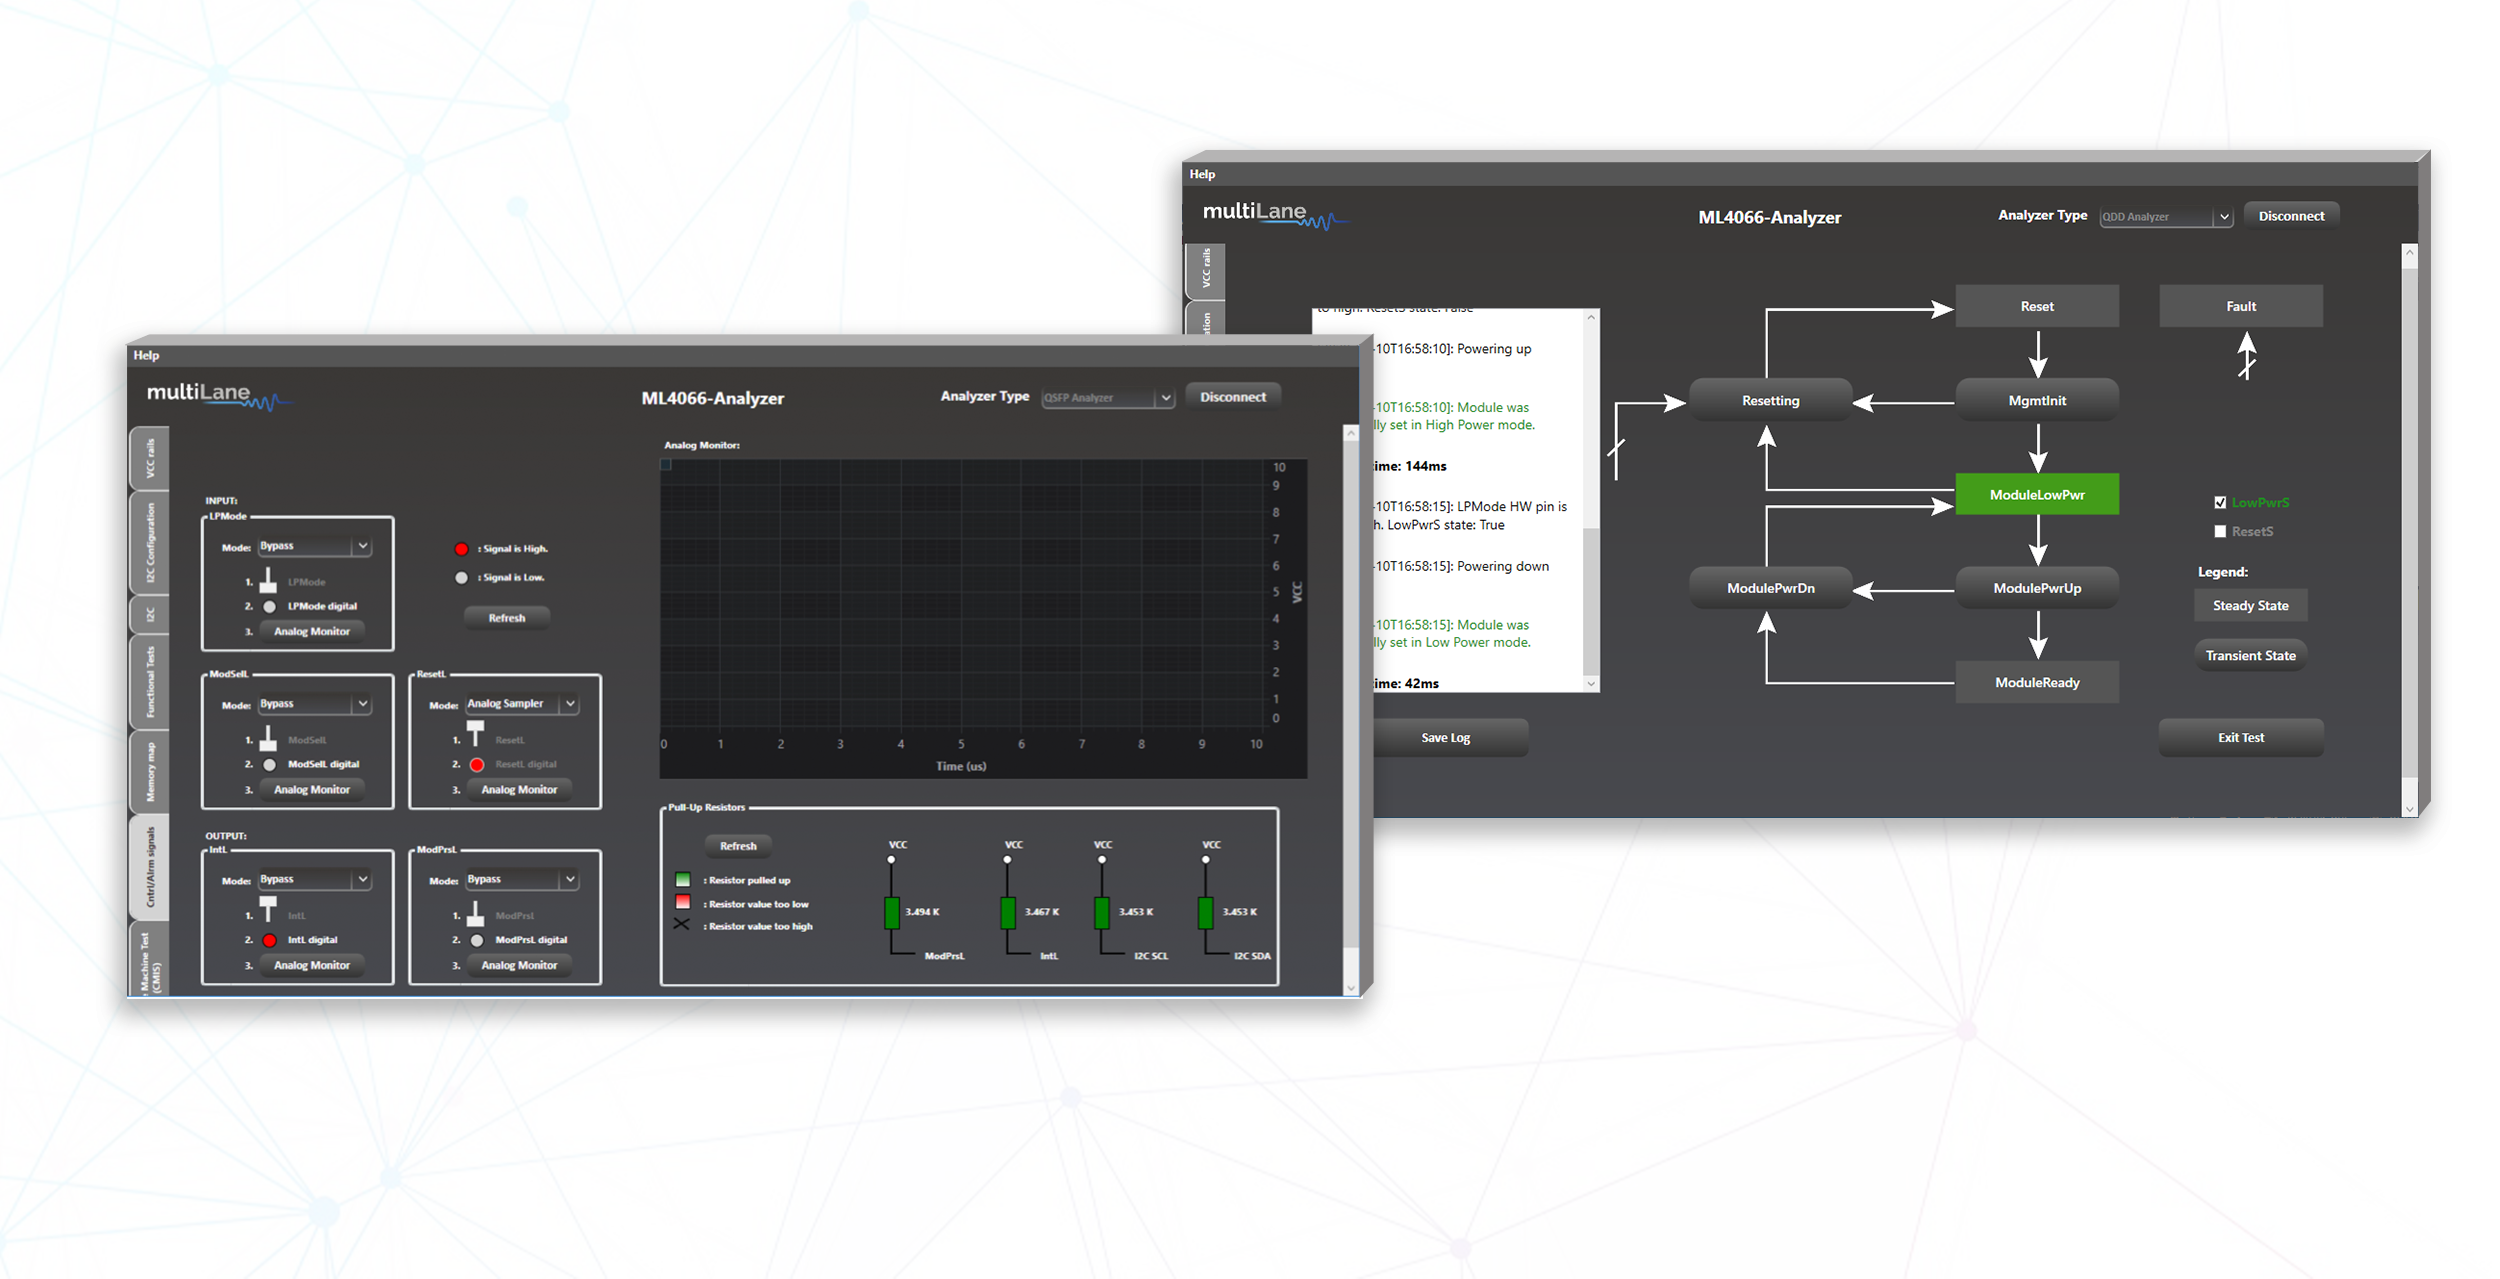The image size is (2500, 1279).
Task: Switch to the Functional Tests tab
Action: click(150, 682)
